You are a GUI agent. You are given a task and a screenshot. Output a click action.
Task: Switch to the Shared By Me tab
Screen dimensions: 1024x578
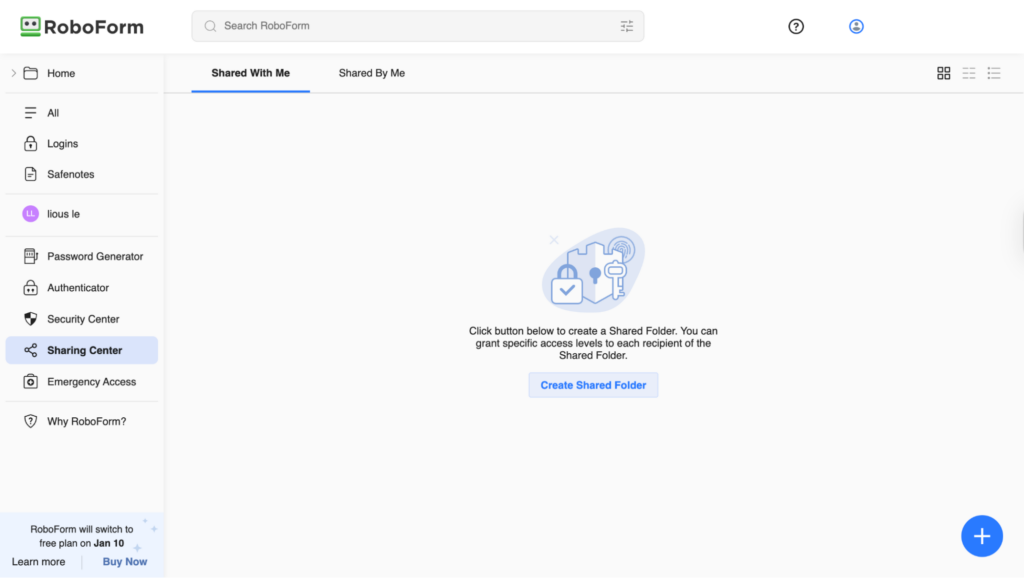372,73
